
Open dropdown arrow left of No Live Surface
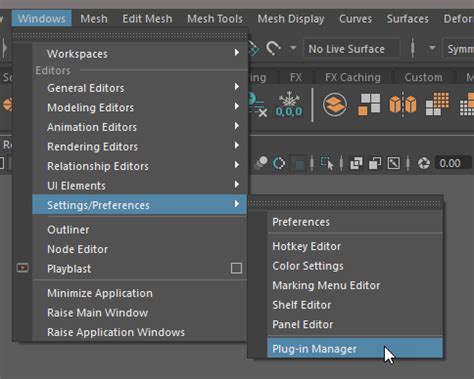(293, 48)
